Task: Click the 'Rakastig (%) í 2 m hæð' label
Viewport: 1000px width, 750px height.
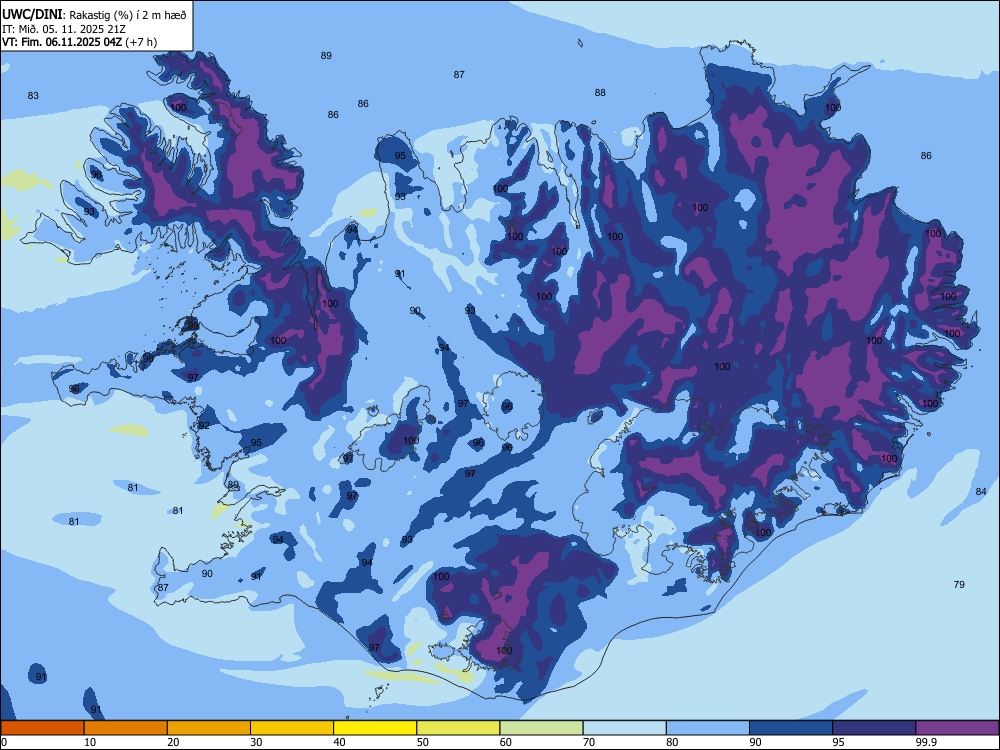Action: [x=128, y=15]
